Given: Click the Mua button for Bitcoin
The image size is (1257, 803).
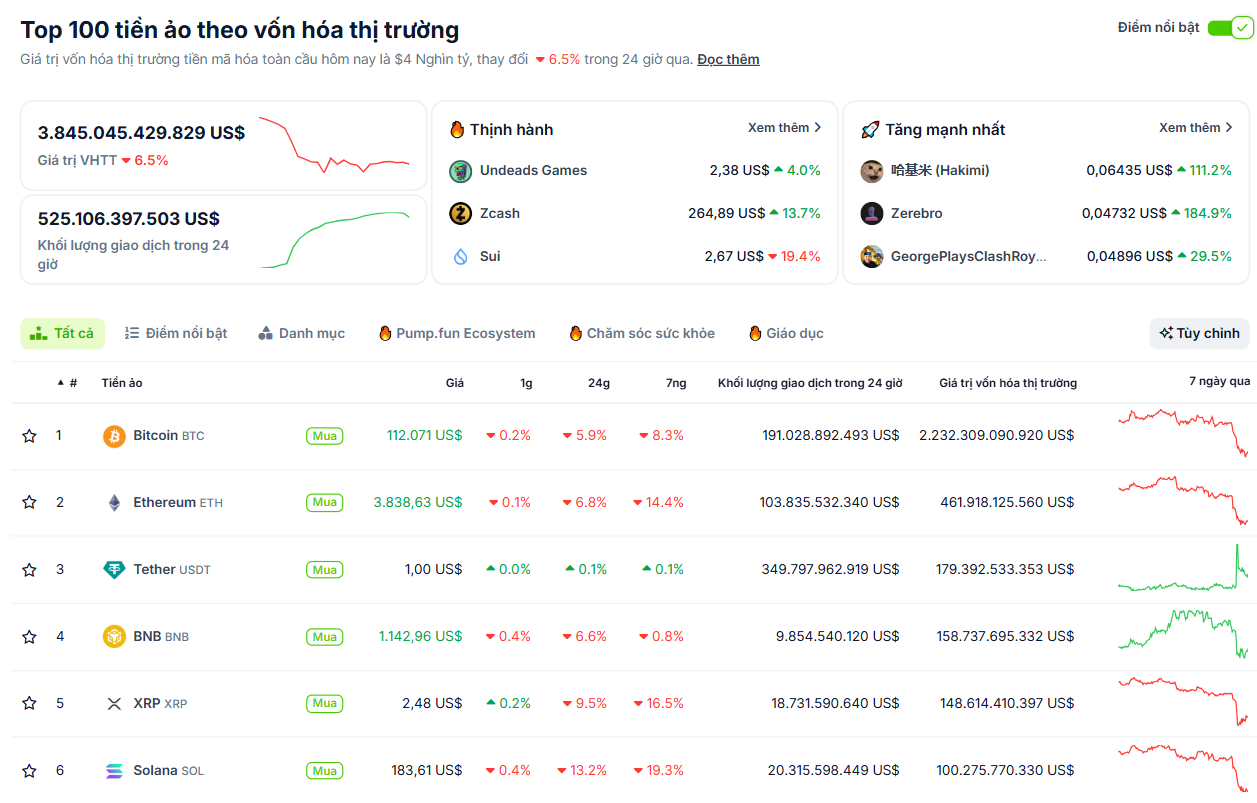Looking at the screenshot, I should click(x=324, y=435).
